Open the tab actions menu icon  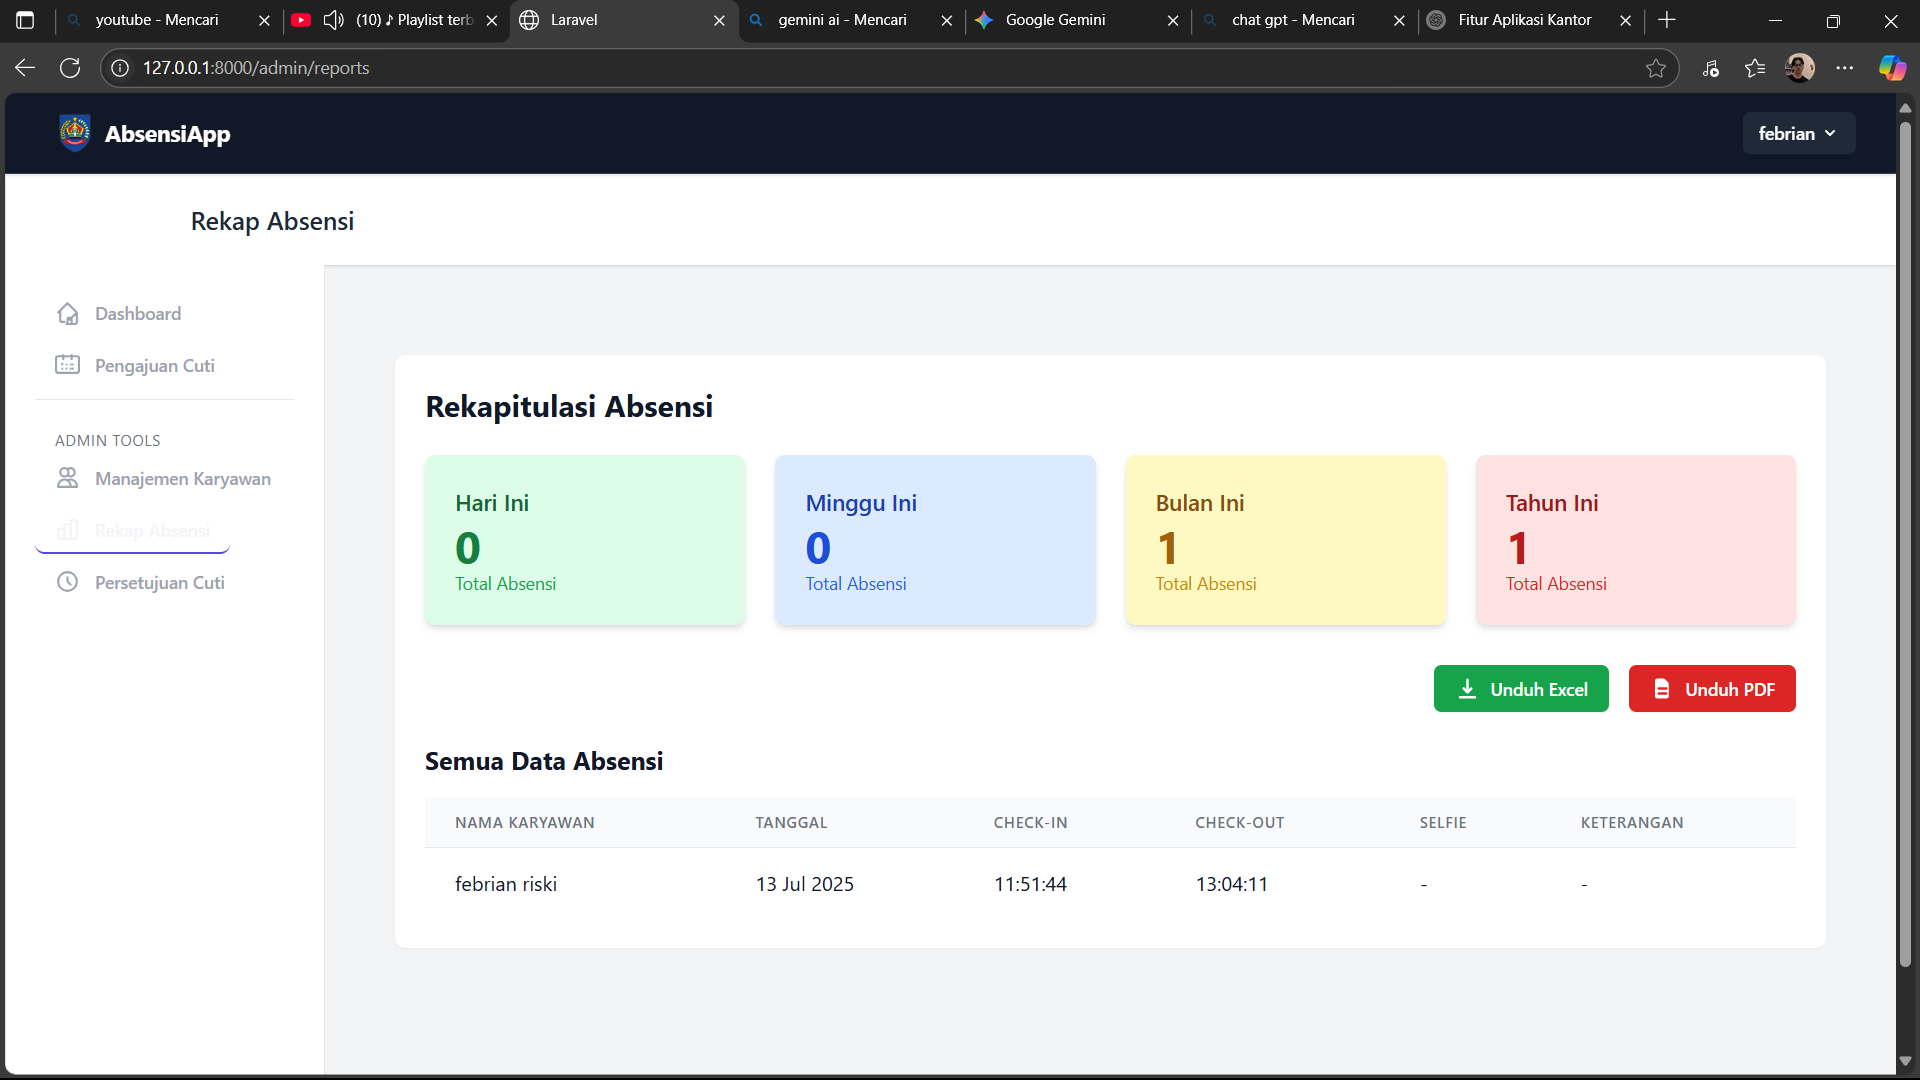26,20
